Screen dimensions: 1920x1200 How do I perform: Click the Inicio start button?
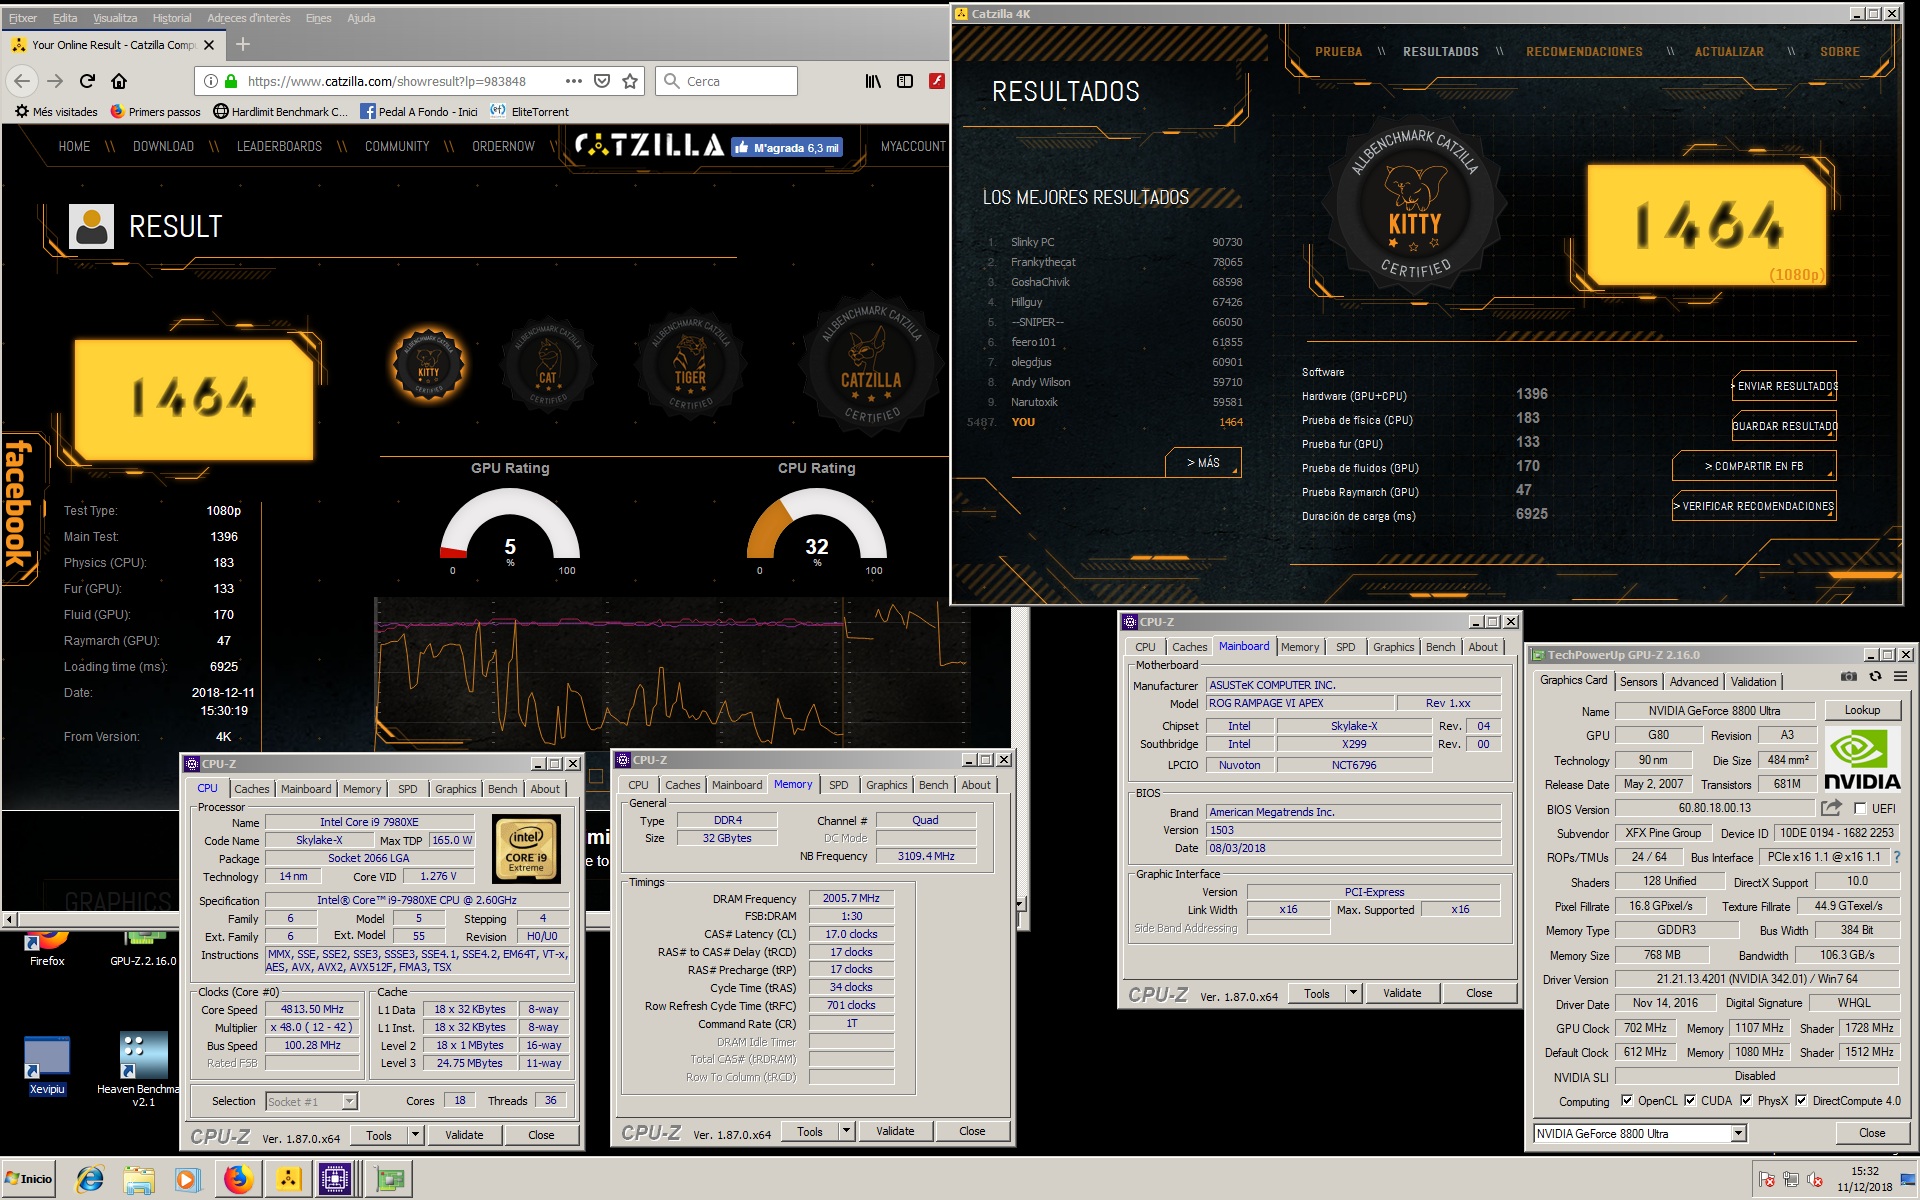click(x=29, y=1179)
